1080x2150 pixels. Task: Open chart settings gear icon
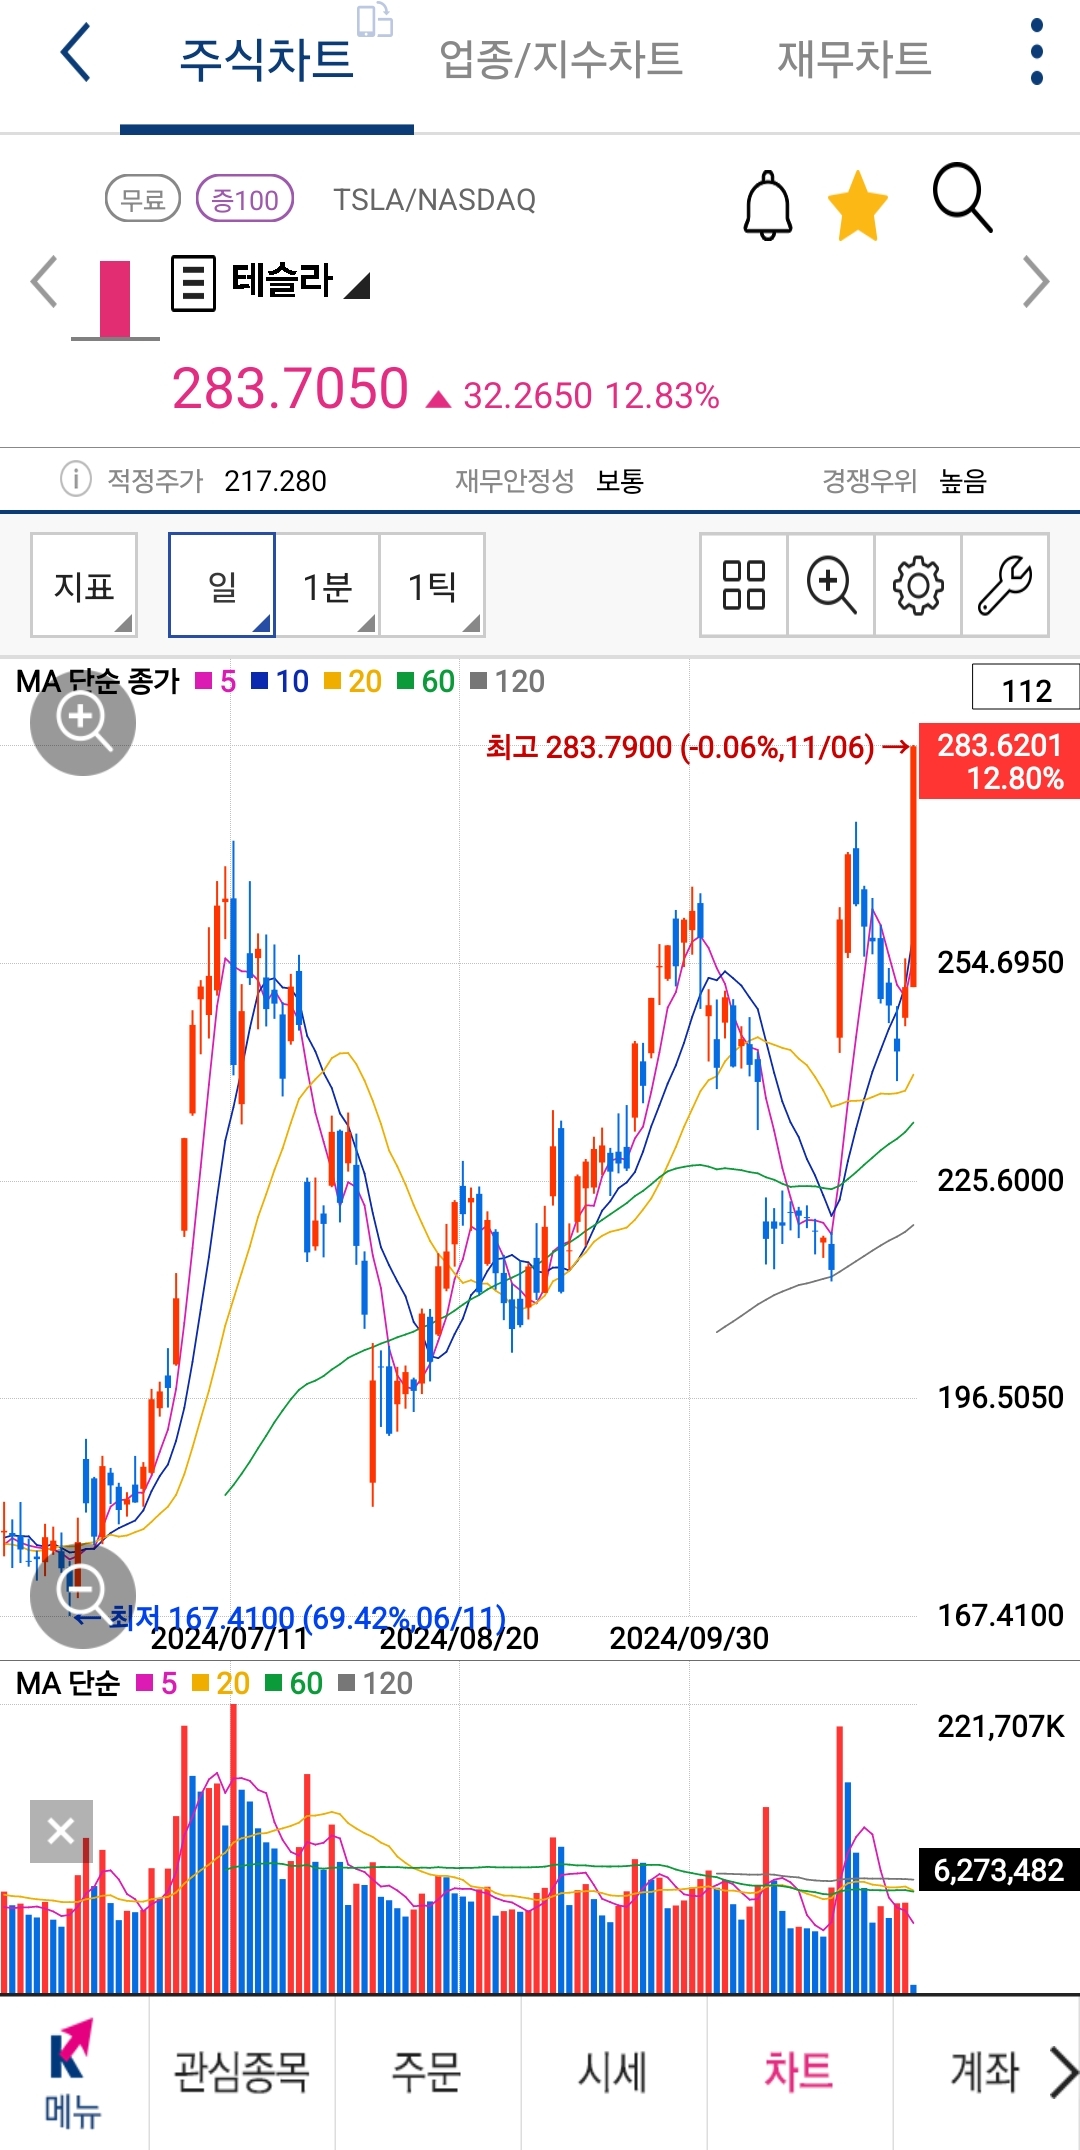coord(918,585)
